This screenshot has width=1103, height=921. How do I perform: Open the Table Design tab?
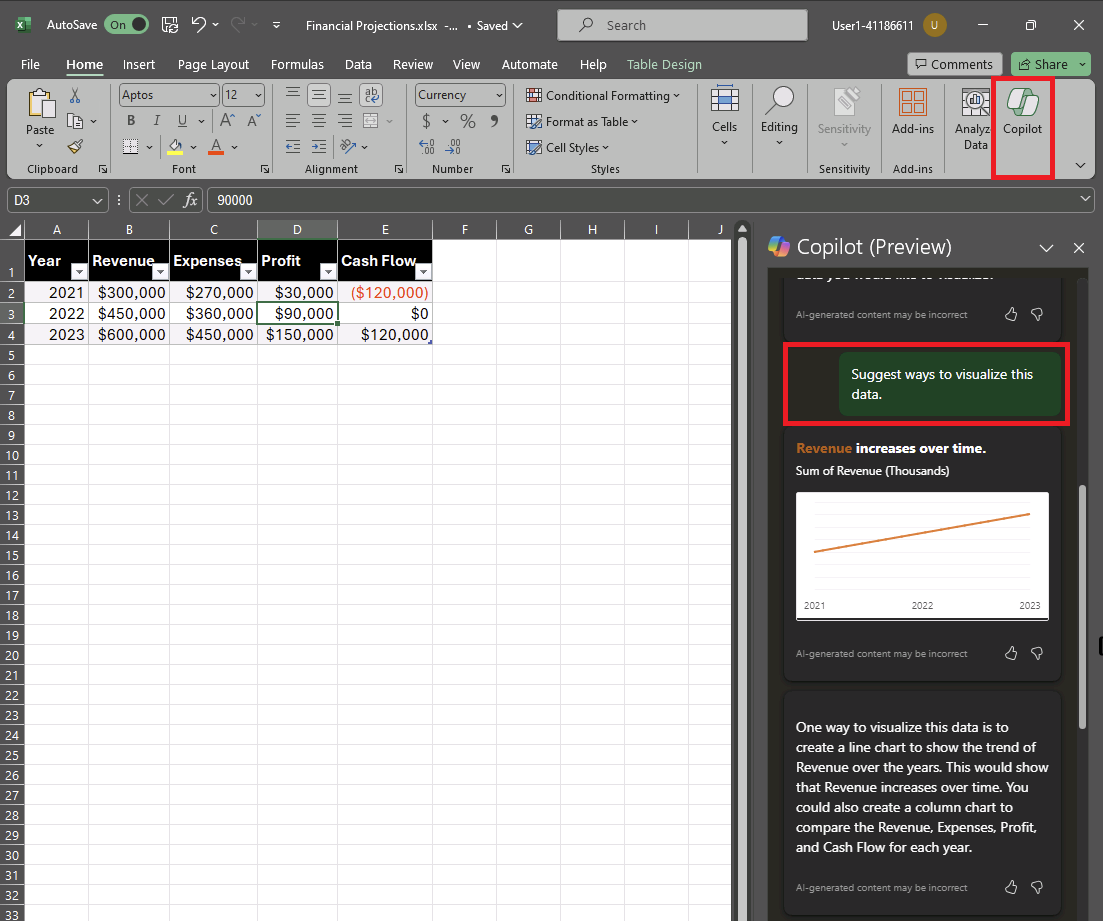(x=664, y=64)
